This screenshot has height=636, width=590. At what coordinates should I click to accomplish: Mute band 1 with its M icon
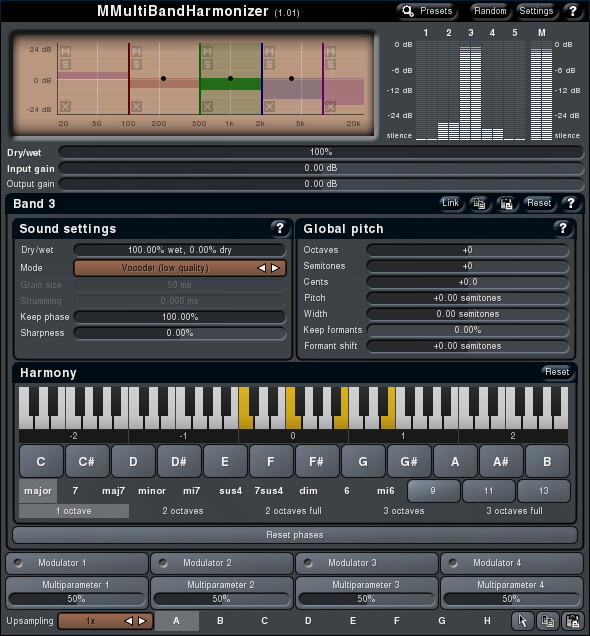pos(65,52)
